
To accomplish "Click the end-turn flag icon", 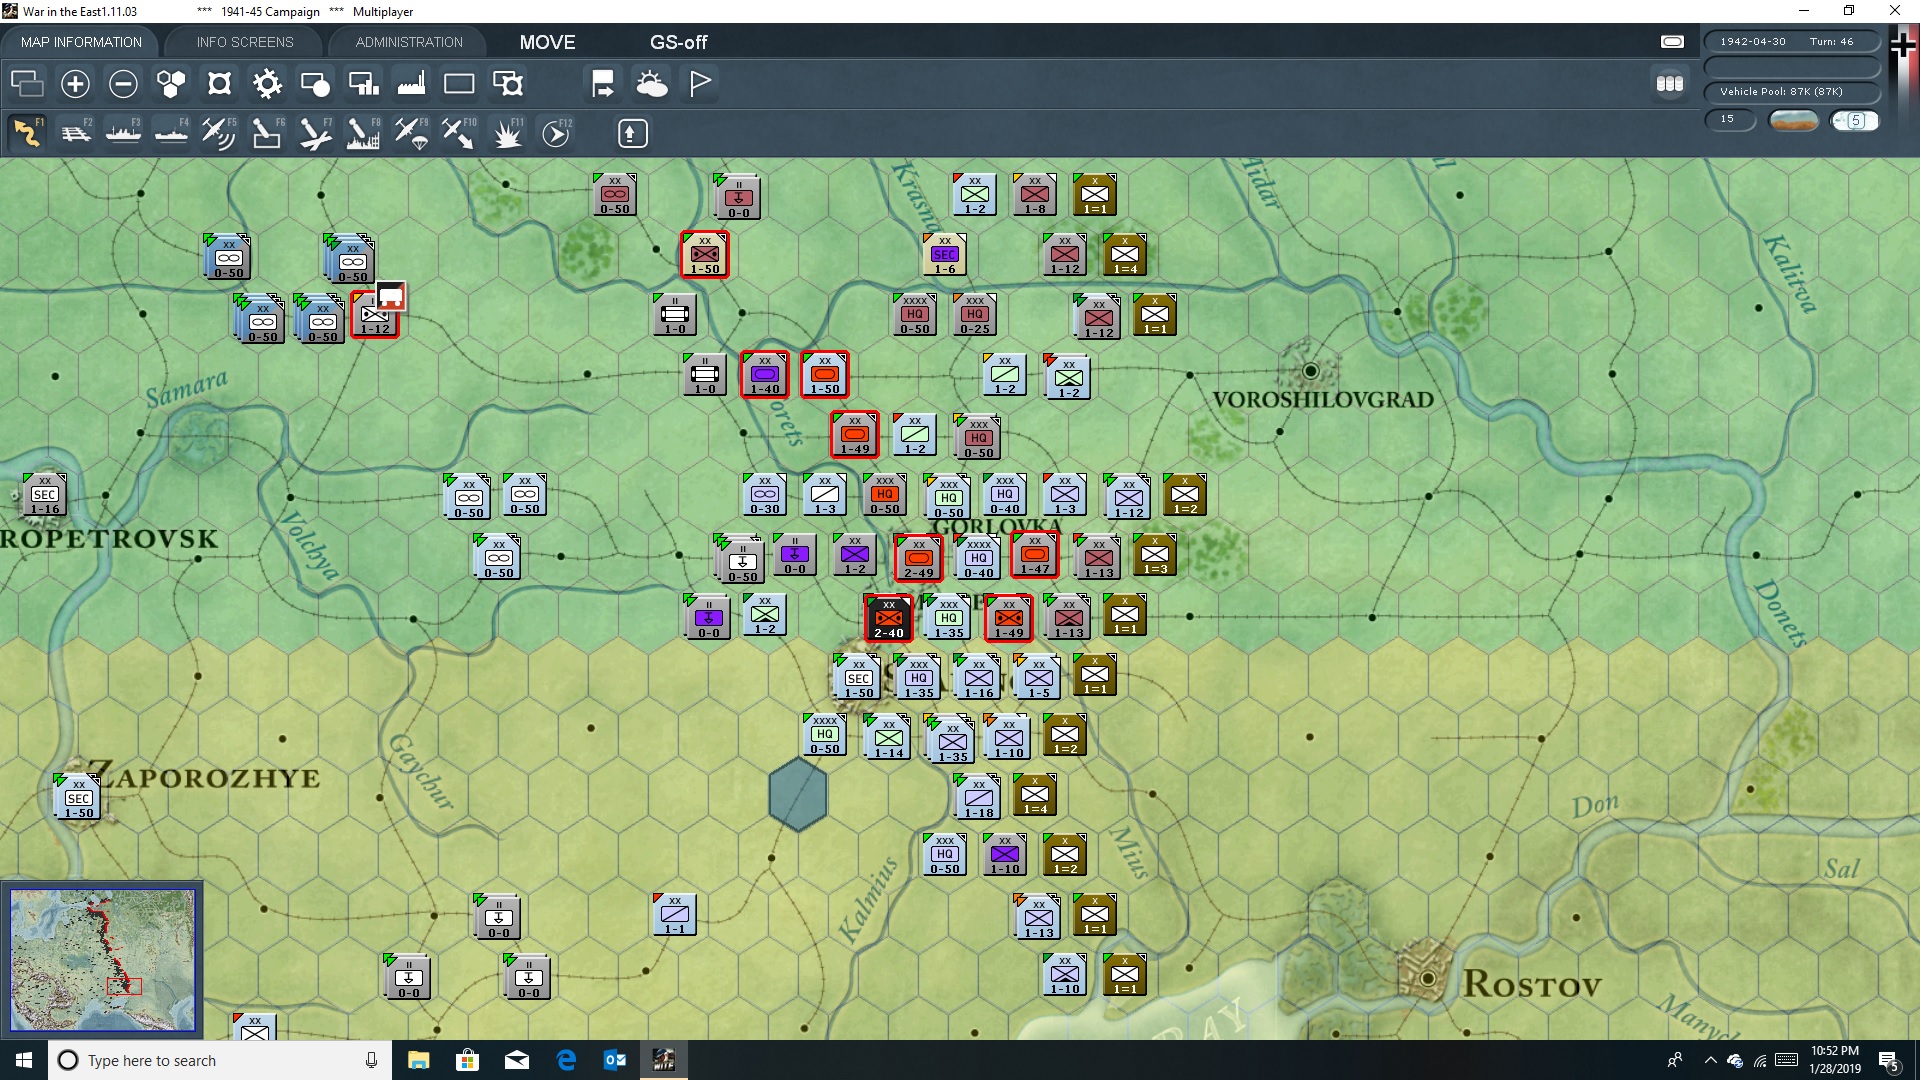I will [x=699, y=84].
